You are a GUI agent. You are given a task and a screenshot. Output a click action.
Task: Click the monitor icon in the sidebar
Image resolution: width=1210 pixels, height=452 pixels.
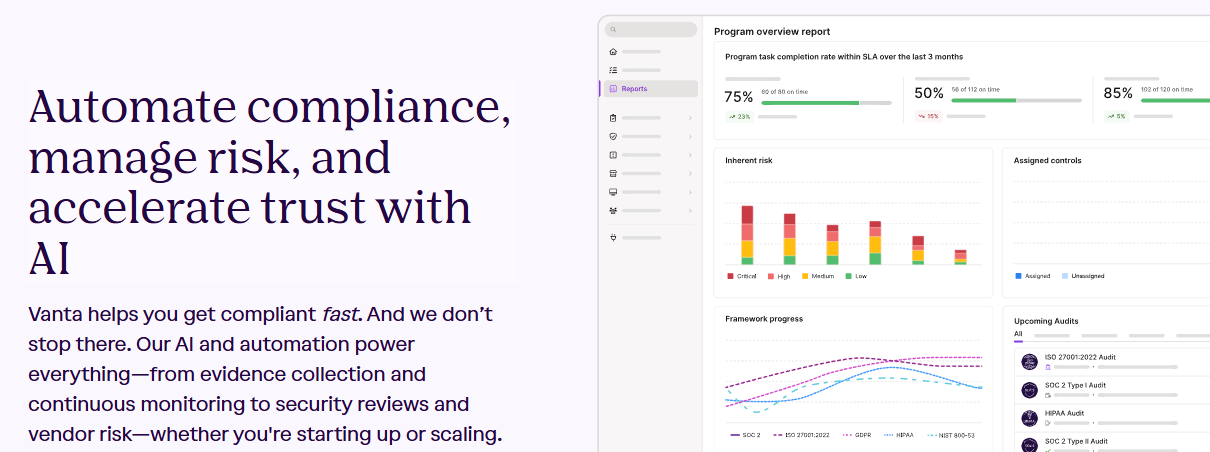point(613,191)
